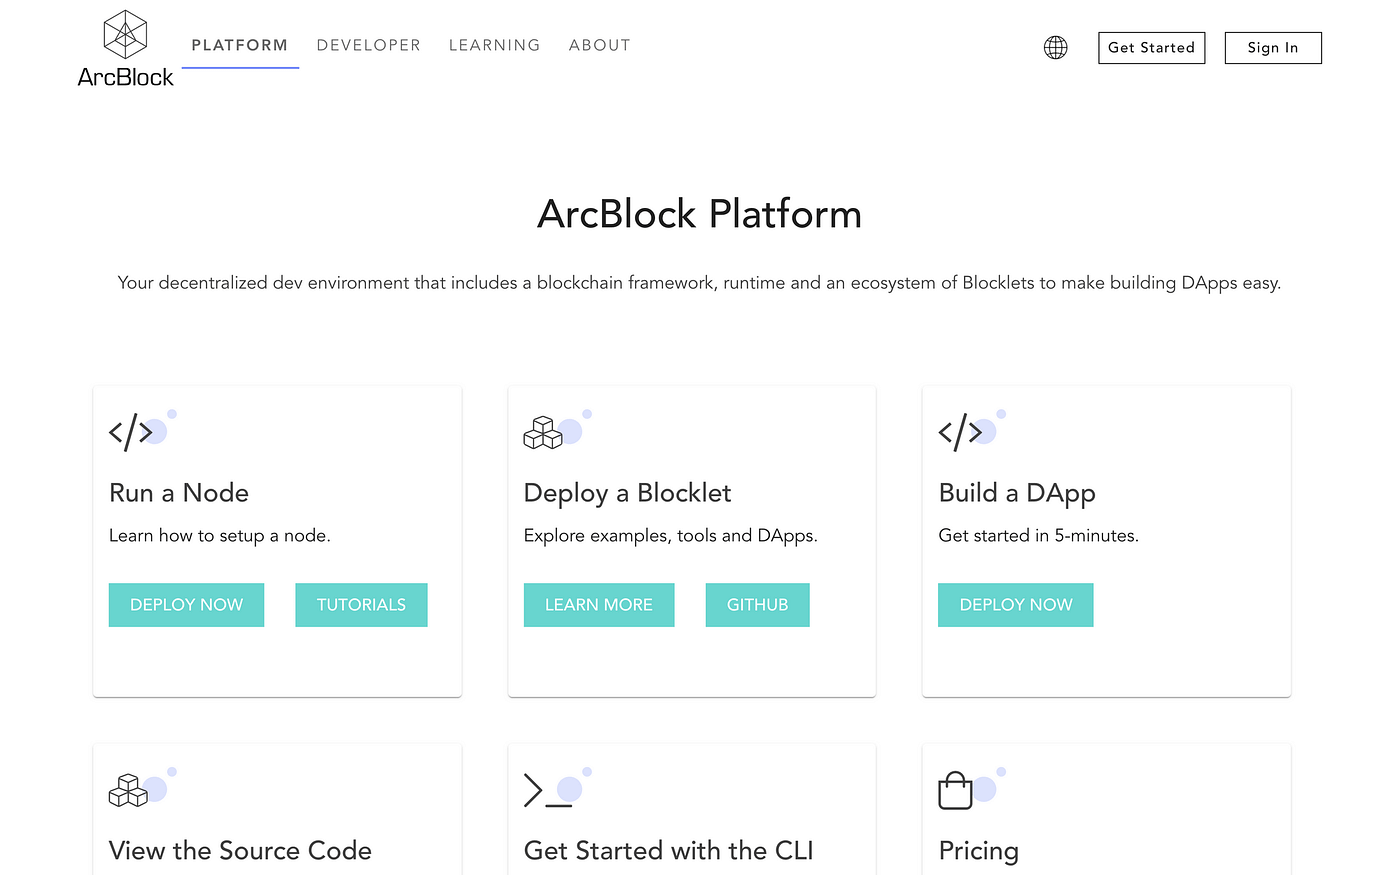Viewport: 1400px width, 875px height.
Task: Click the shopping bag icon on Pricing card
Action: click(x=956, y=789)
